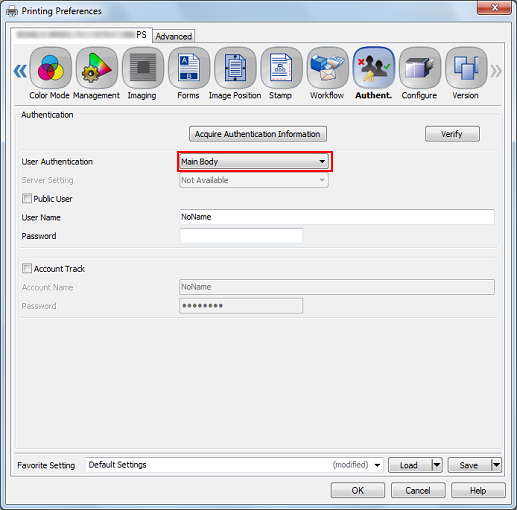Enable the Account Track checkbox
The image size is (517, 510).
tap(27, 269)
